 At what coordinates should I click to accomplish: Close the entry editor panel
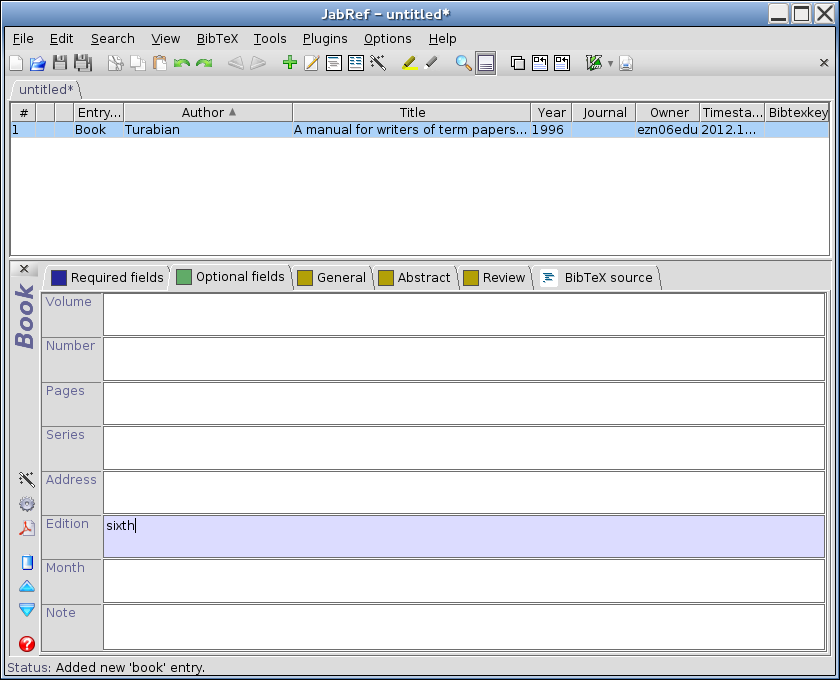coord(25,269)
